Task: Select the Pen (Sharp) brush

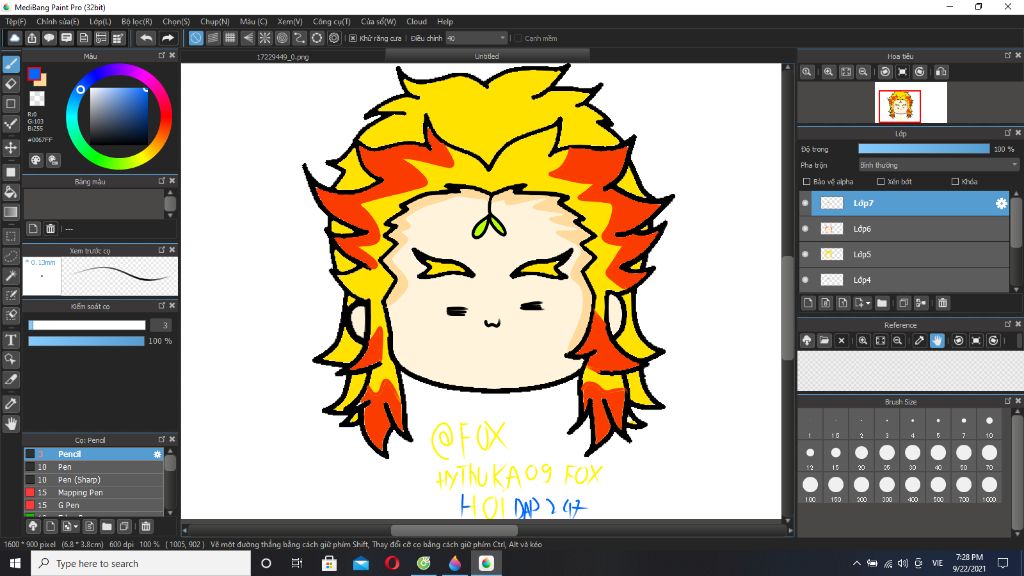Action: (x=93, y=479)
